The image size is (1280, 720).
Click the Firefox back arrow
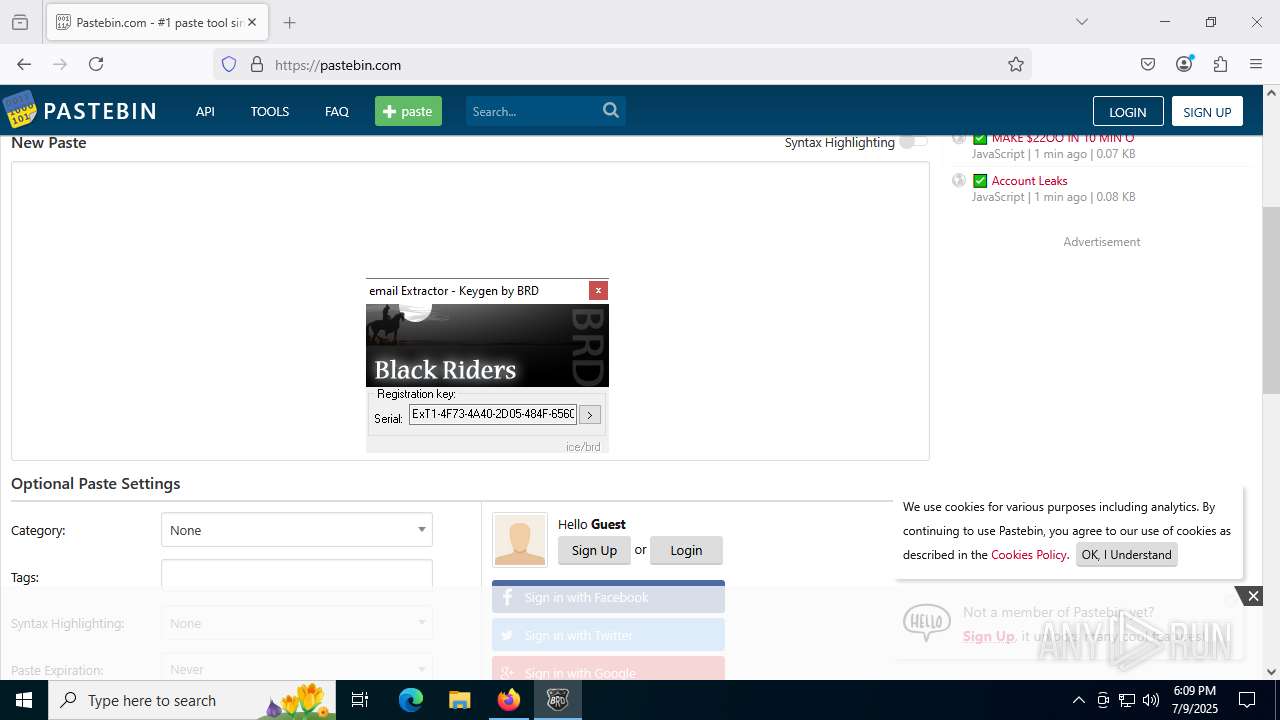(x=24, y=64)
